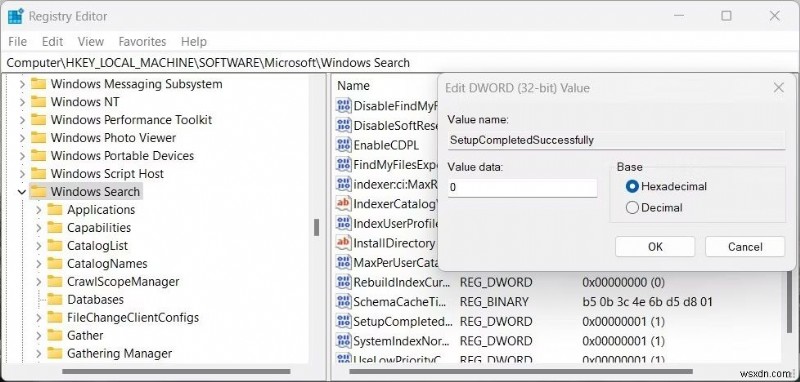Expand the Applications subkey

coord(39,210)
